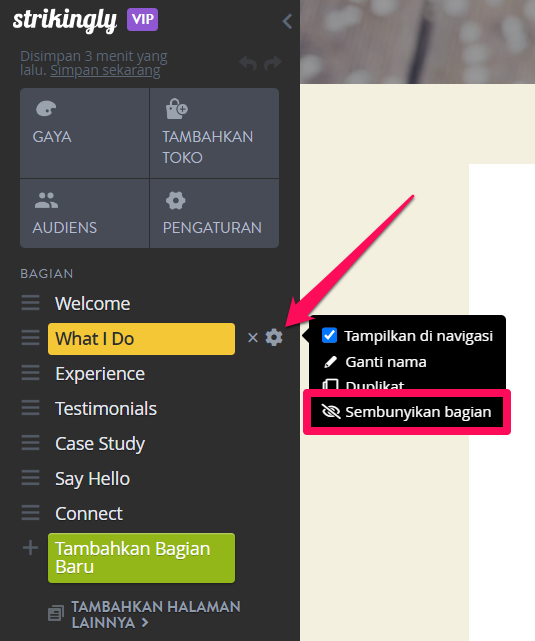Click the VIP badge
The width and height of the screenshot is (535, 641).
(x=143, y=19)
